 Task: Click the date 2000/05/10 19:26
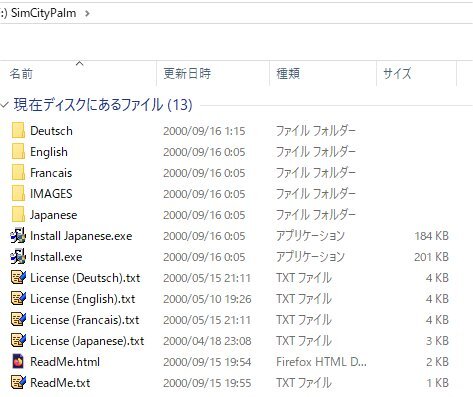(x=207, y=299)
